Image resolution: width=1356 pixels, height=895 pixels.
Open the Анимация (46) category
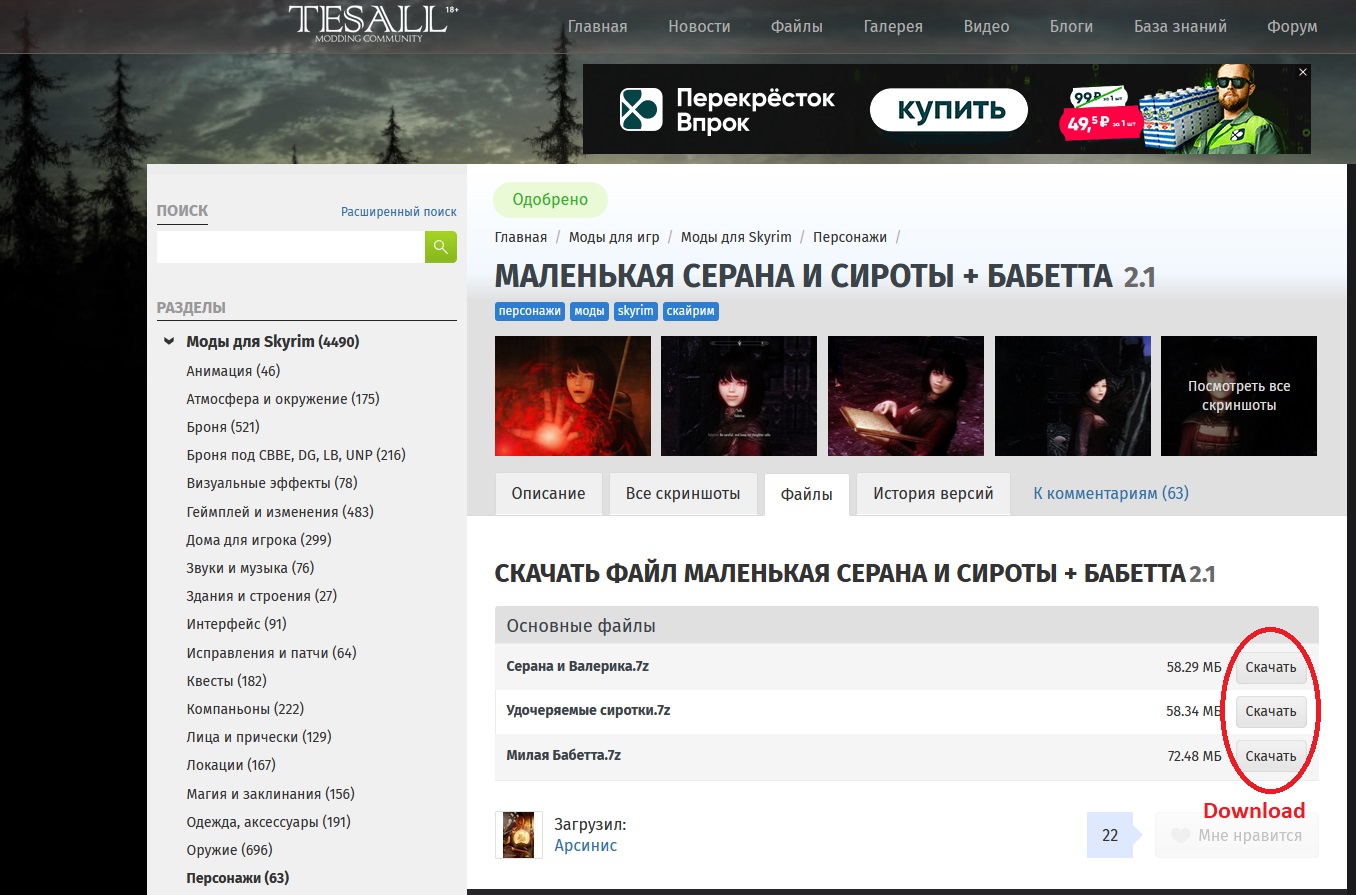pos(233,371)
